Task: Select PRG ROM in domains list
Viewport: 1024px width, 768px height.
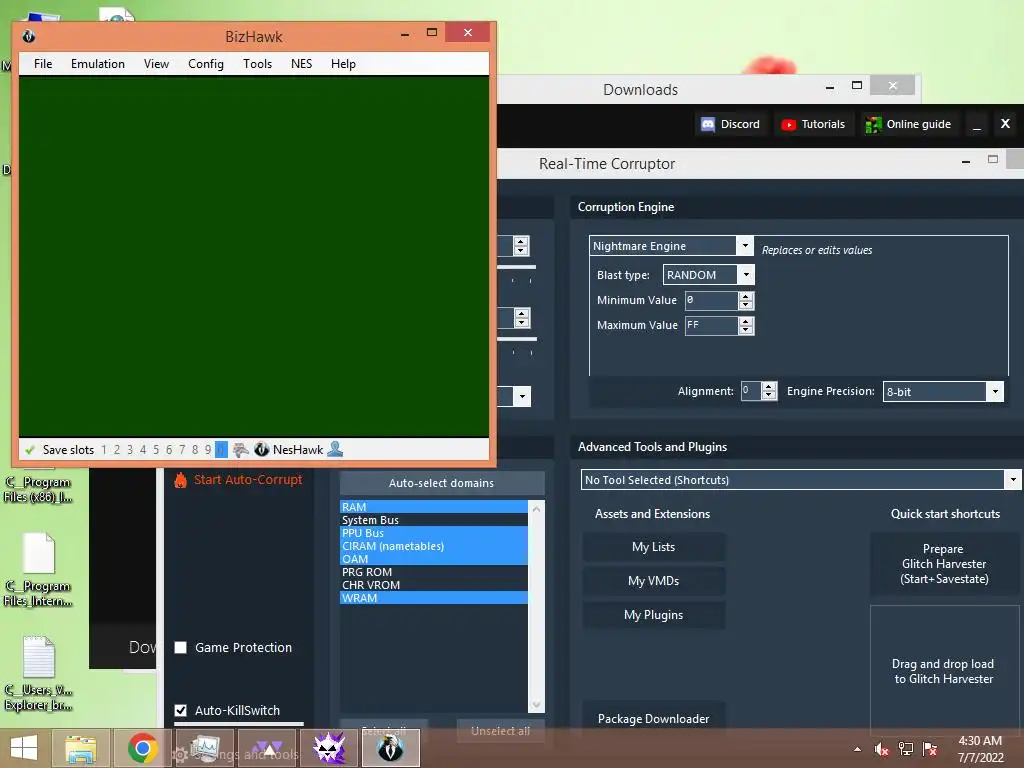Action: tap(434, 572)
